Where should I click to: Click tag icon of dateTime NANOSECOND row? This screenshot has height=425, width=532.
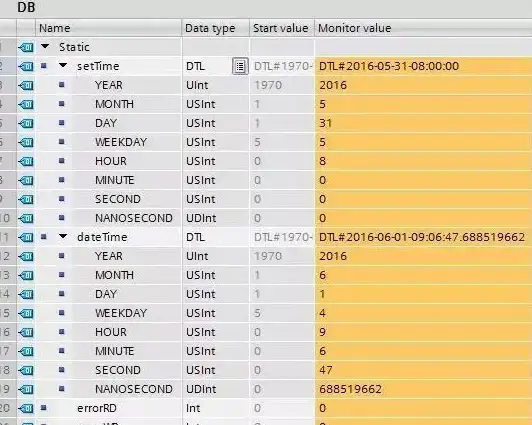[x=26, y=389]
